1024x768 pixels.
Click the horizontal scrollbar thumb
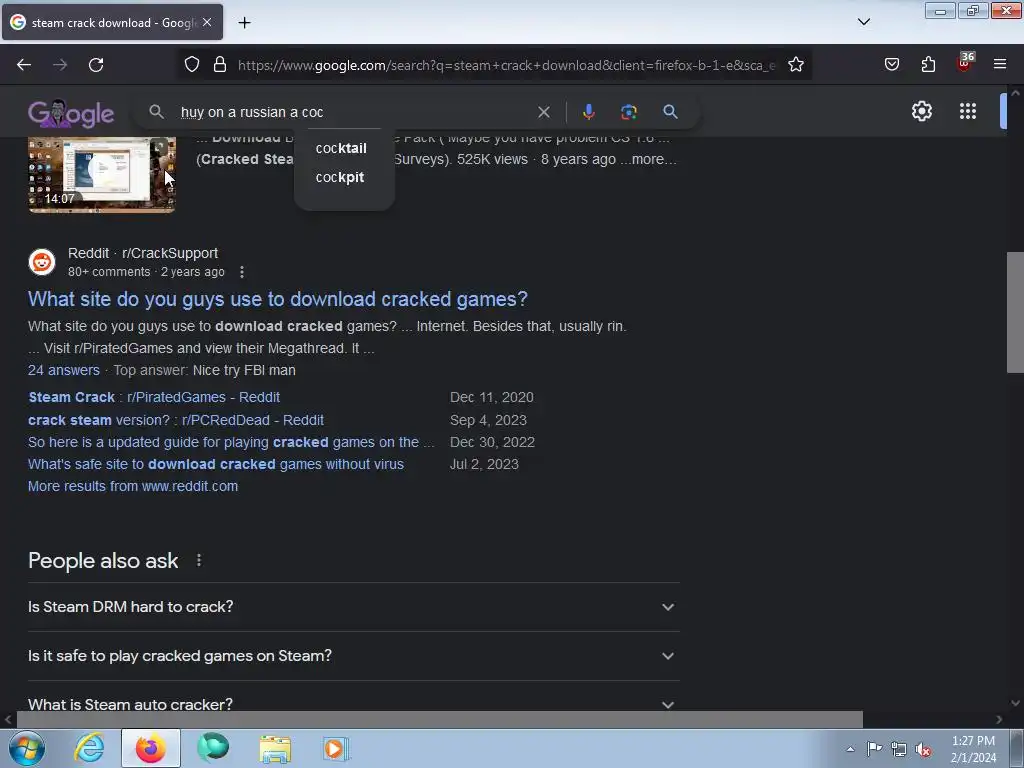439,720
